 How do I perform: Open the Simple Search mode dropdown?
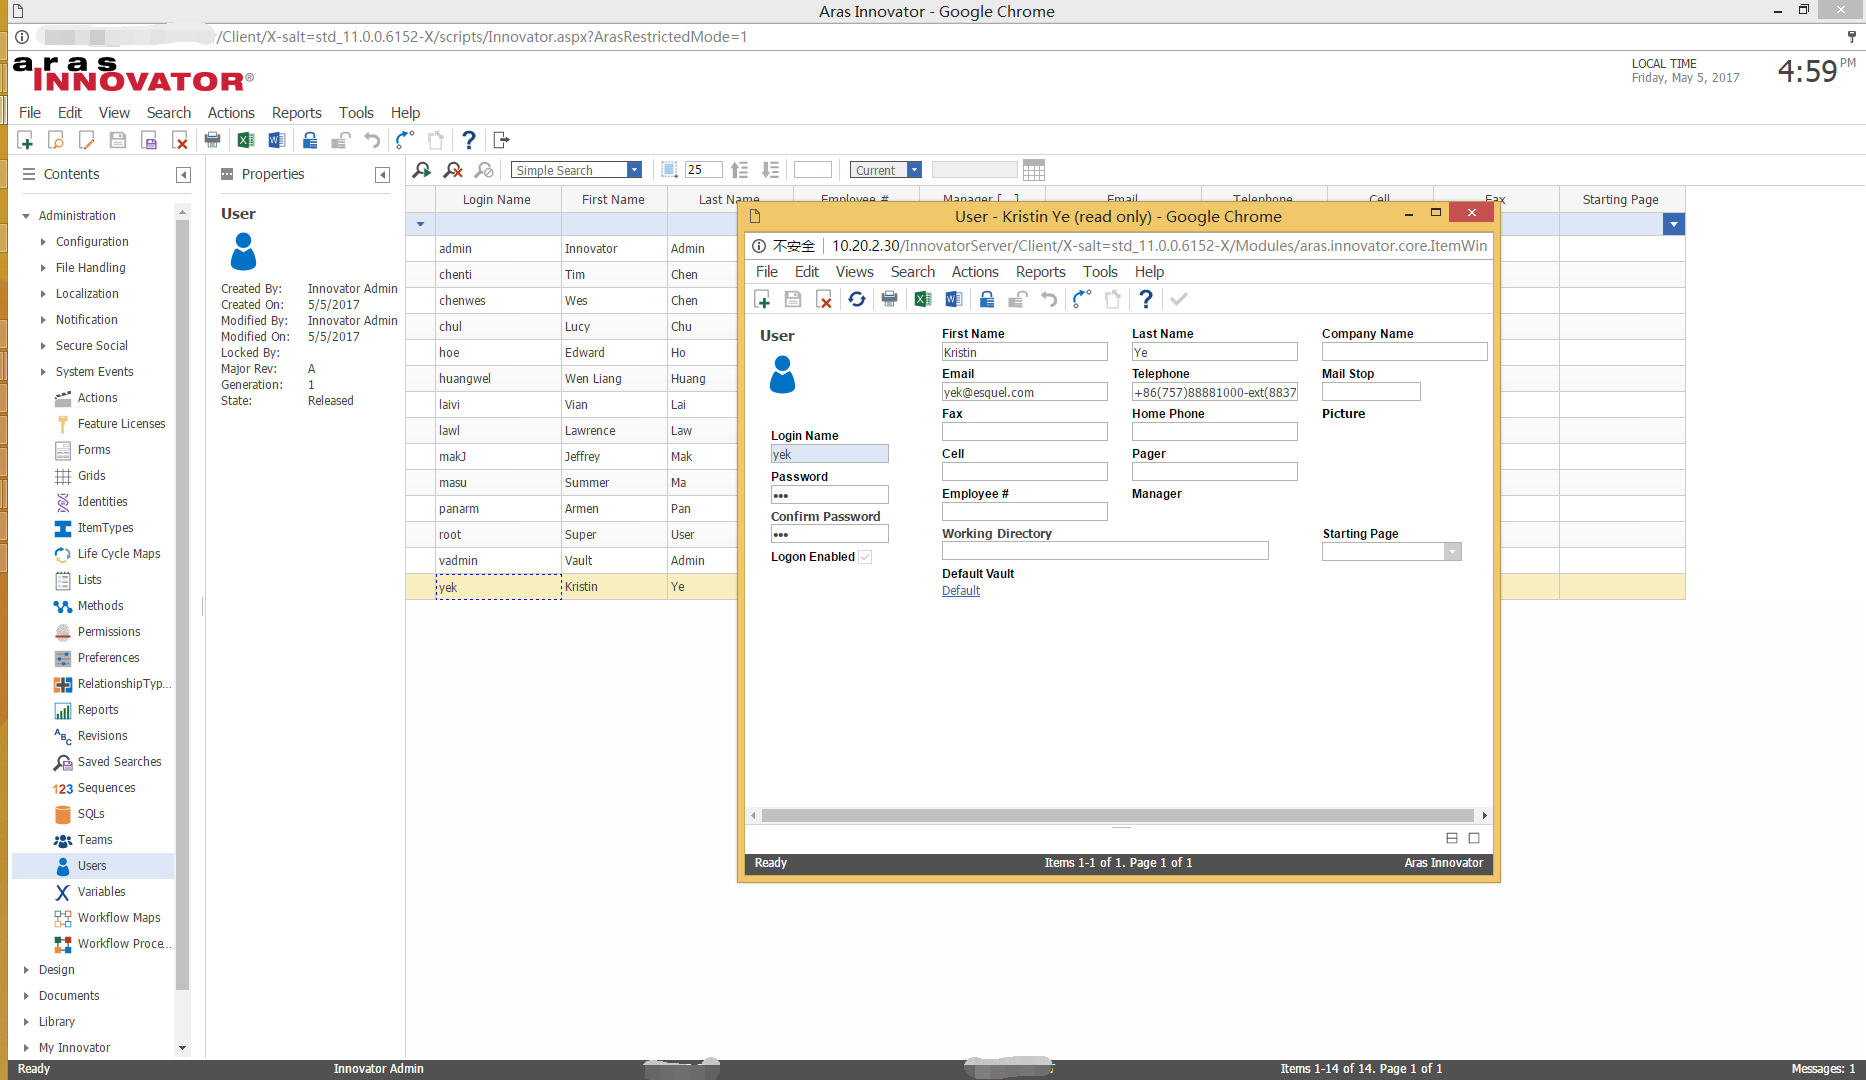(x=634, y=170)
